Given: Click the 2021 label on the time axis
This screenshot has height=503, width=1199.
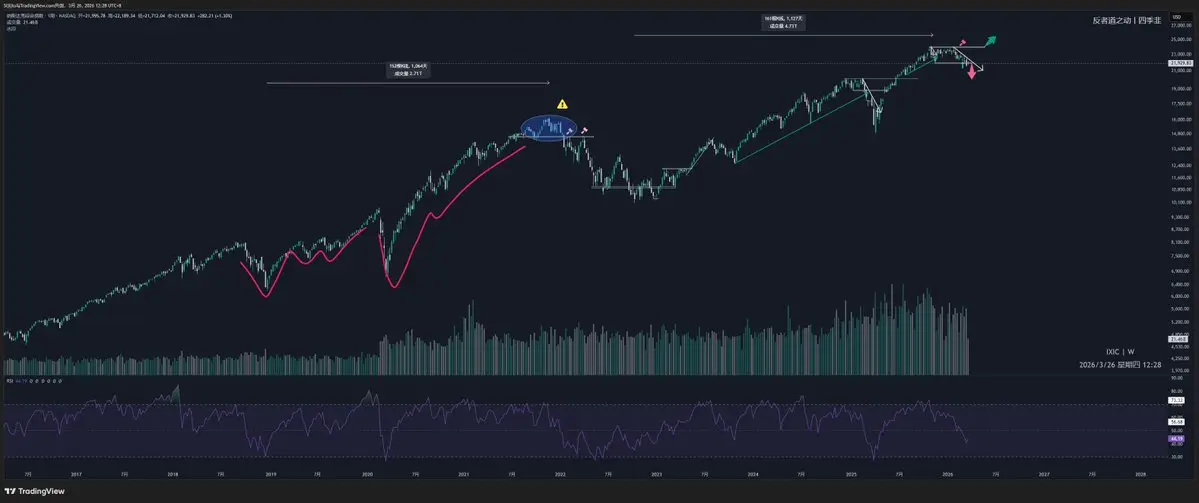Looking at the screenshot, I should pyautogui.click(x=463, y=475).
